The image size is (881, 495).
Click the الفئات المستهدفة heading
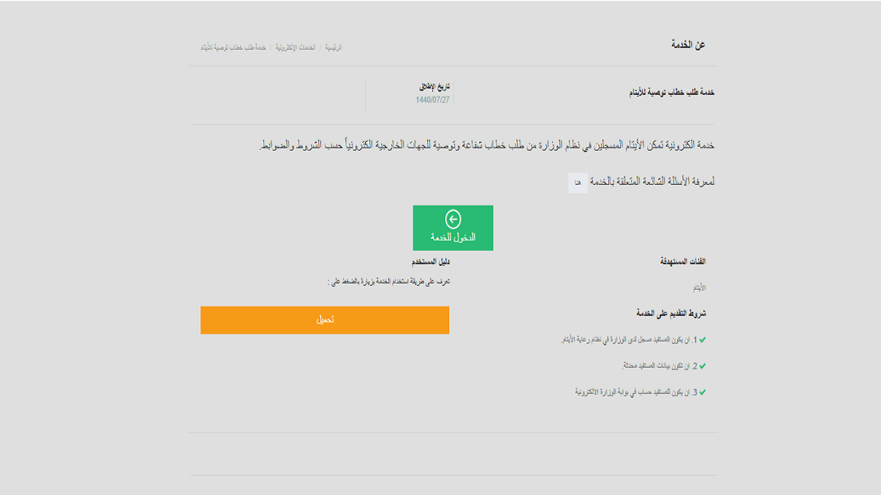683,261
